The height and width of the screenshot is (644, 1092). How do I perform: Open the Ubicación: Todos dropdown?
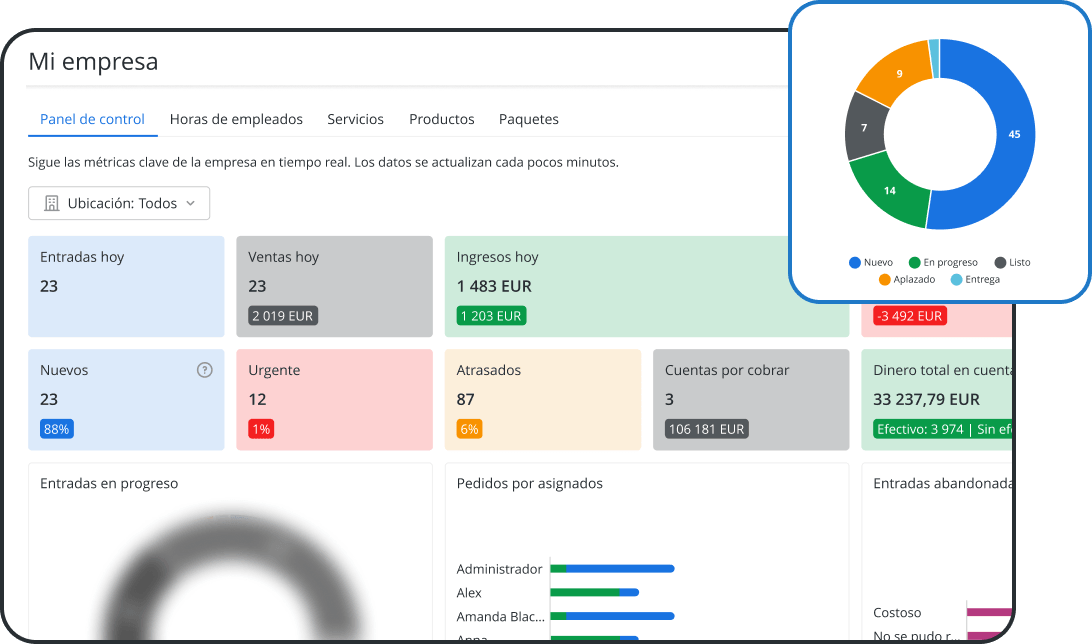[x=119, y=203]
